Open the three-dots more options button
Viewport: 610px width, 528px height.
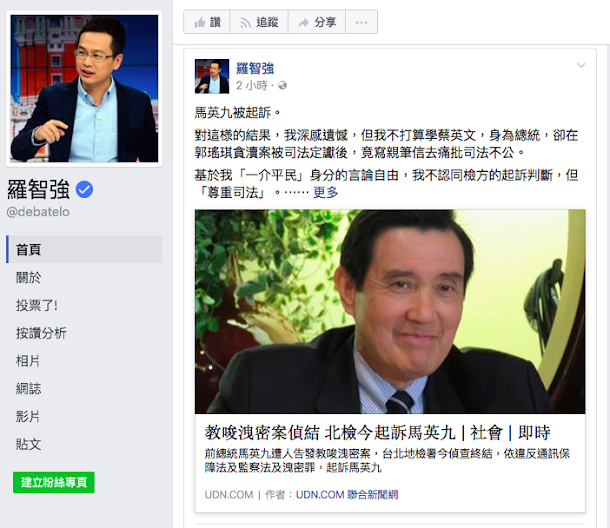[361, 22]
